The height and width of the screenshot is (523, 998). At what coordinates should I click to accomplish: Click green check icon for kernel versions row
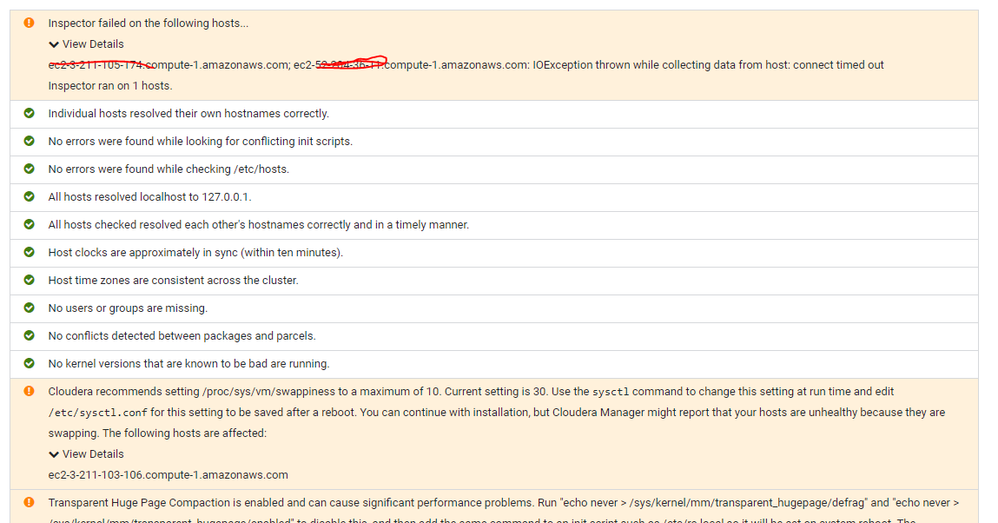pos(29,363)
